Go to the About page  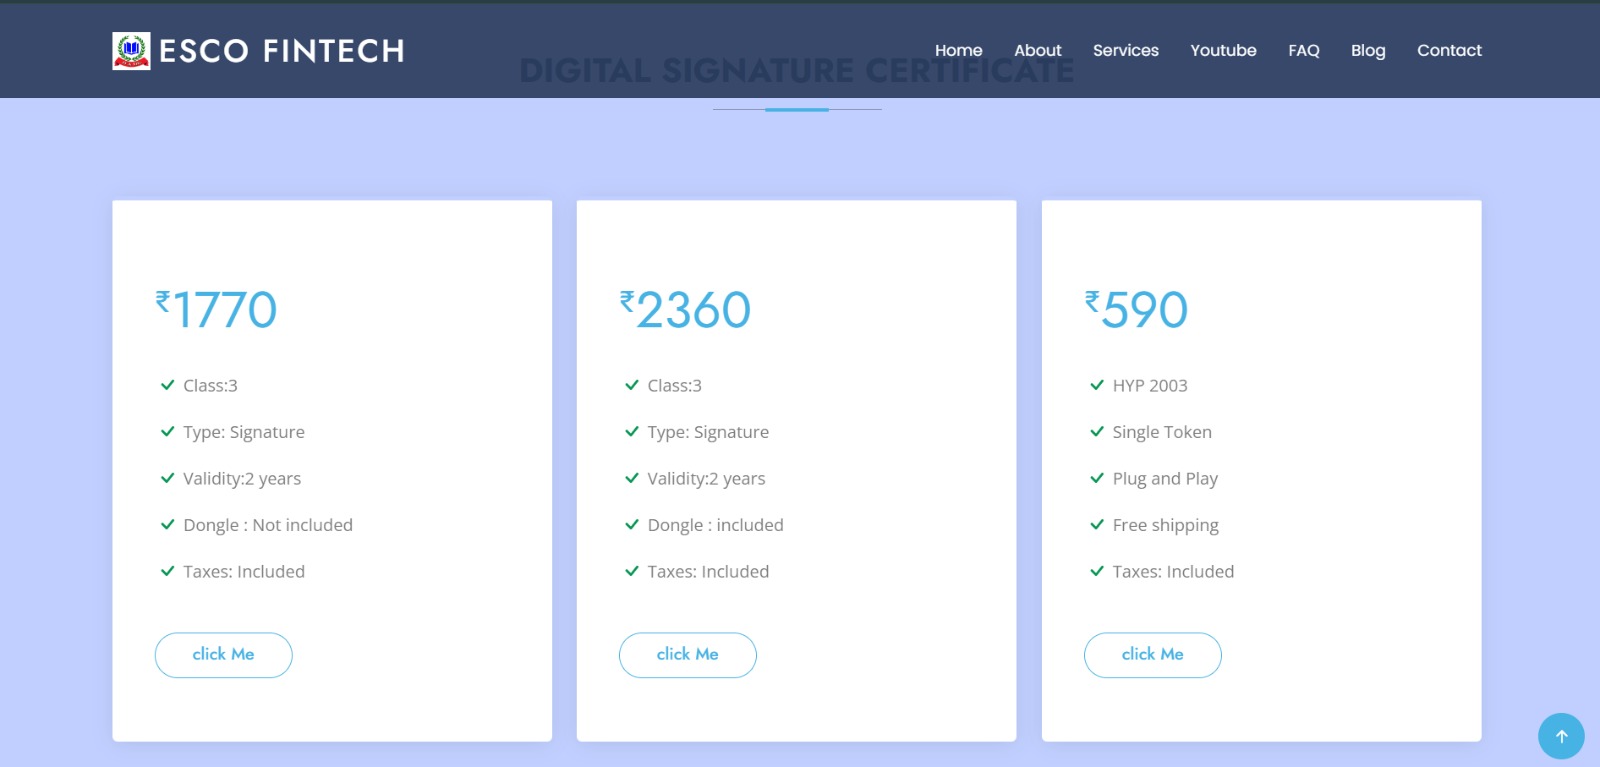1037,50
